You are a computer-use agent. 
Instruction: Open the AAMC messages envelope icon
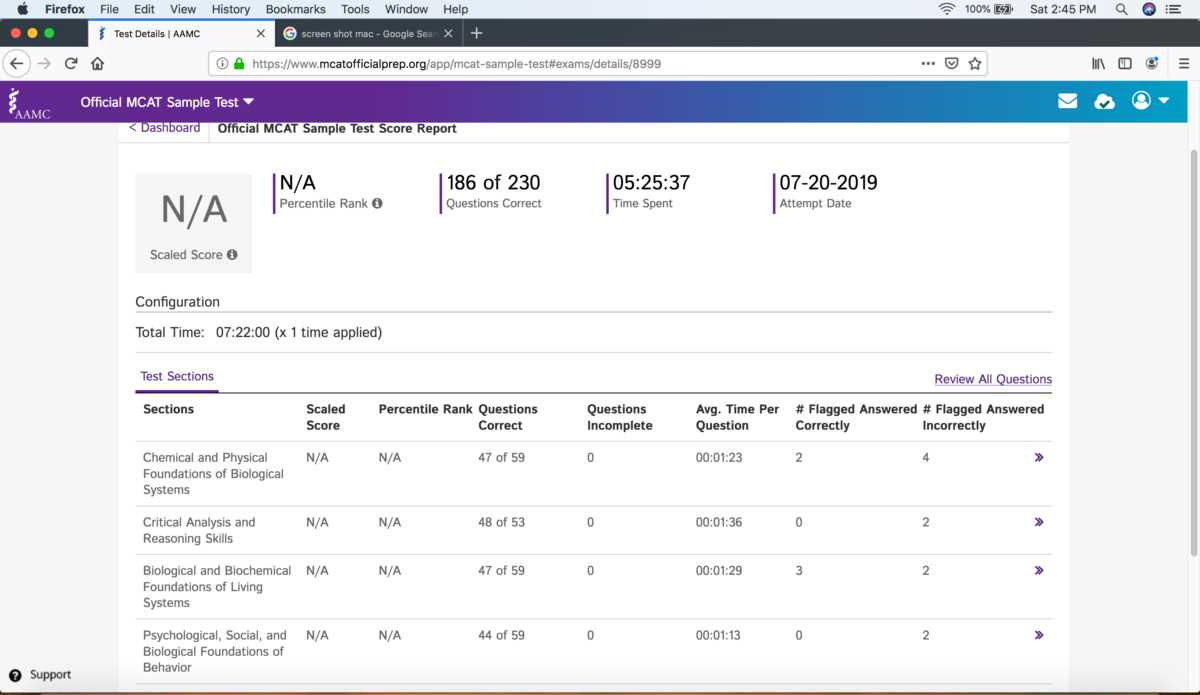tap(1068, 101)
